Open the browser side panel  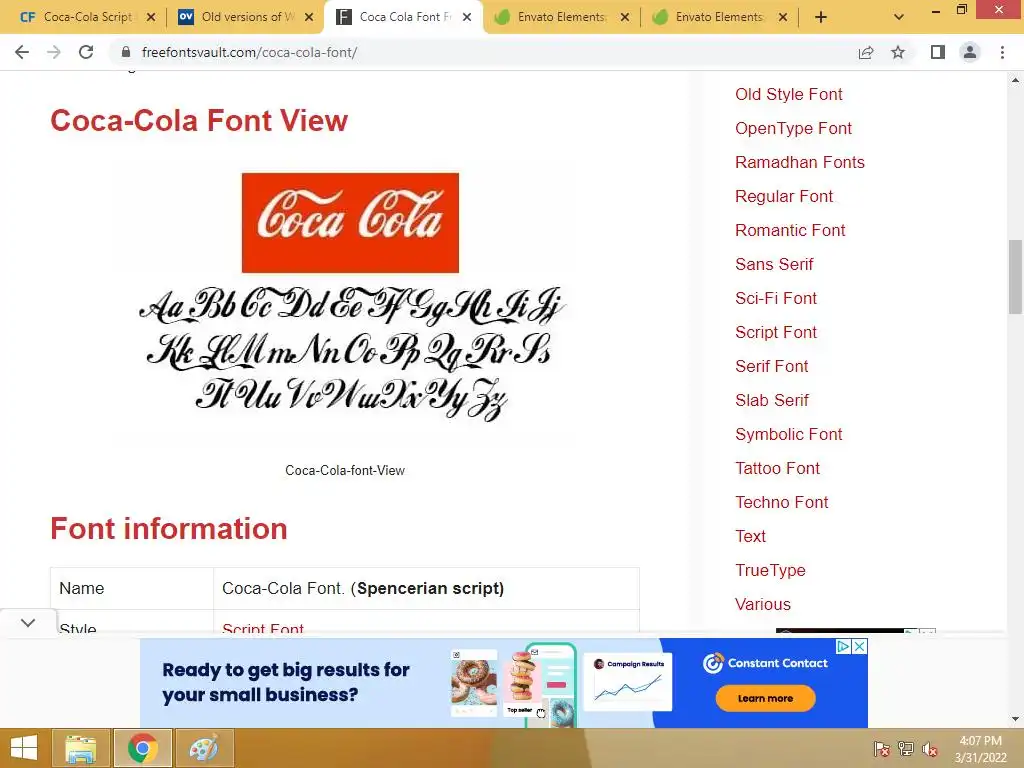tap(938, 52)
